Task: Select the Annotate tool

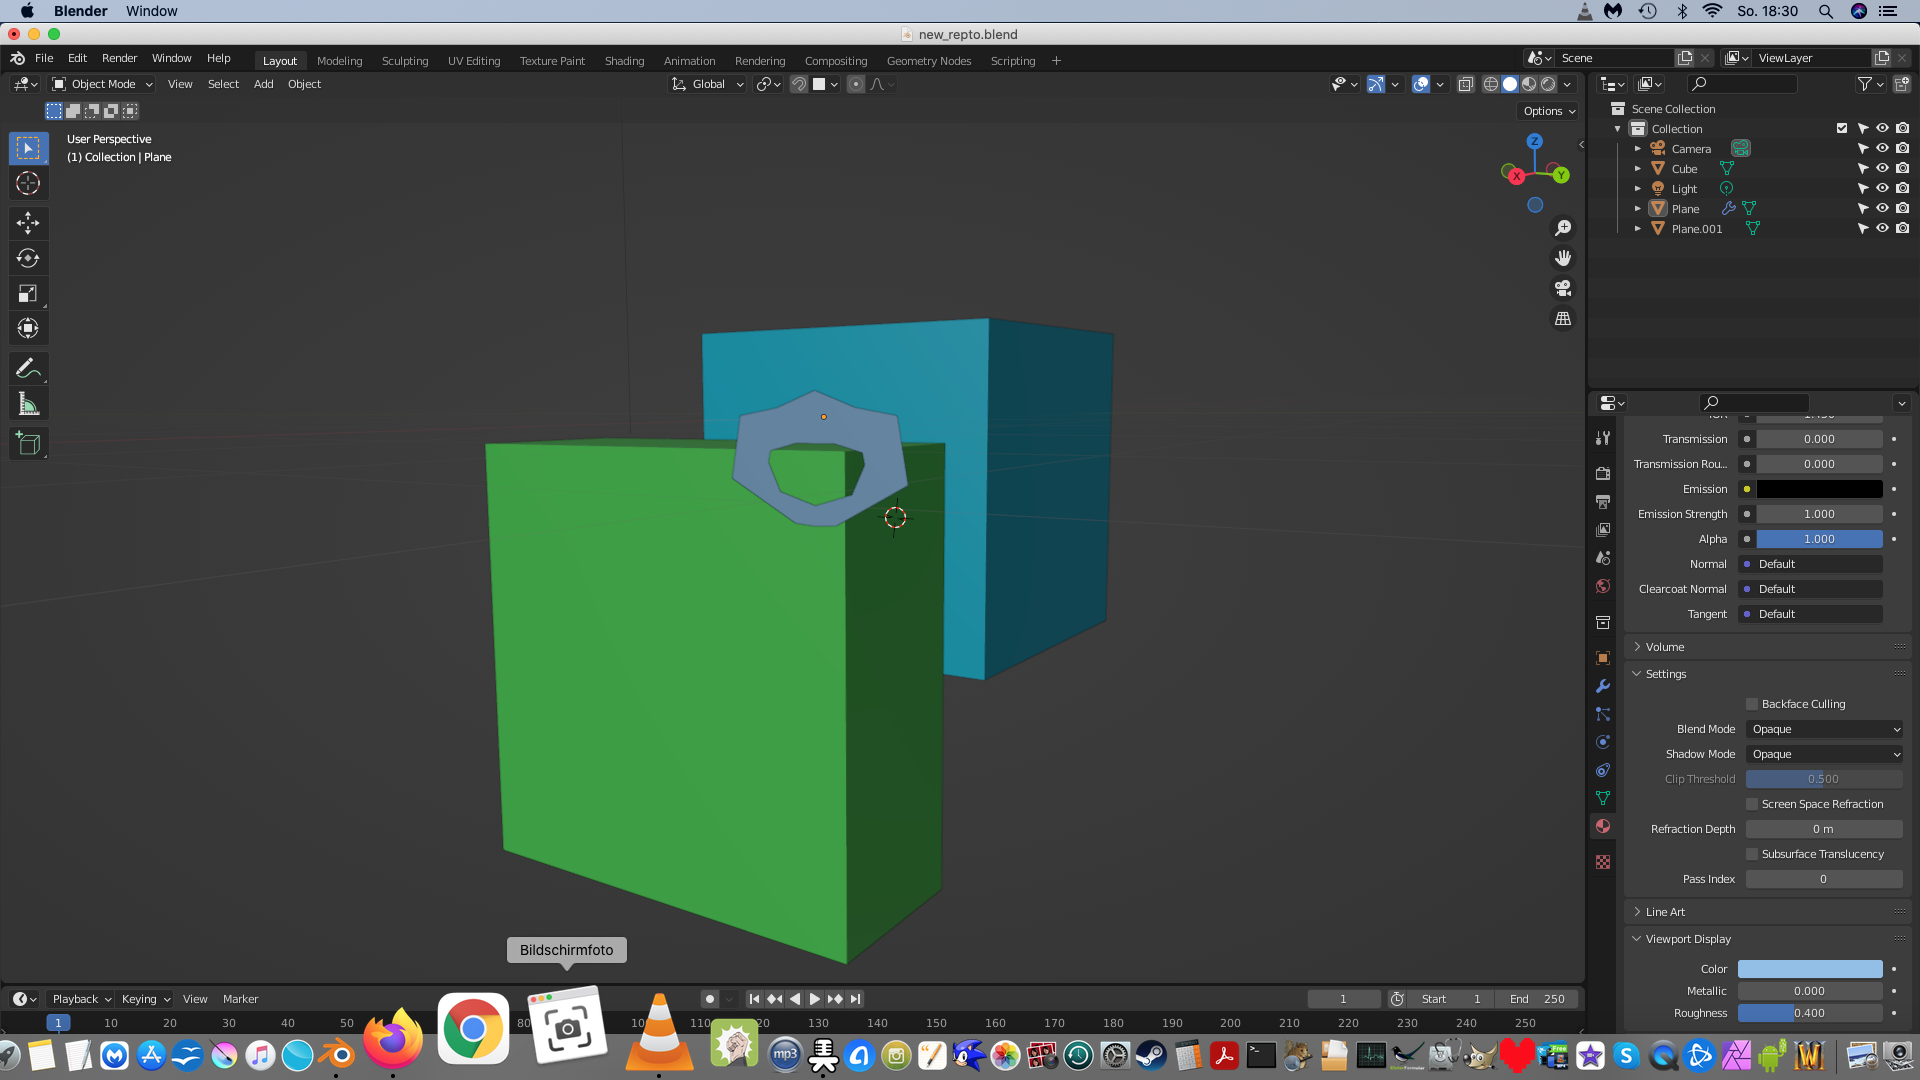Action: coord(28,368)
